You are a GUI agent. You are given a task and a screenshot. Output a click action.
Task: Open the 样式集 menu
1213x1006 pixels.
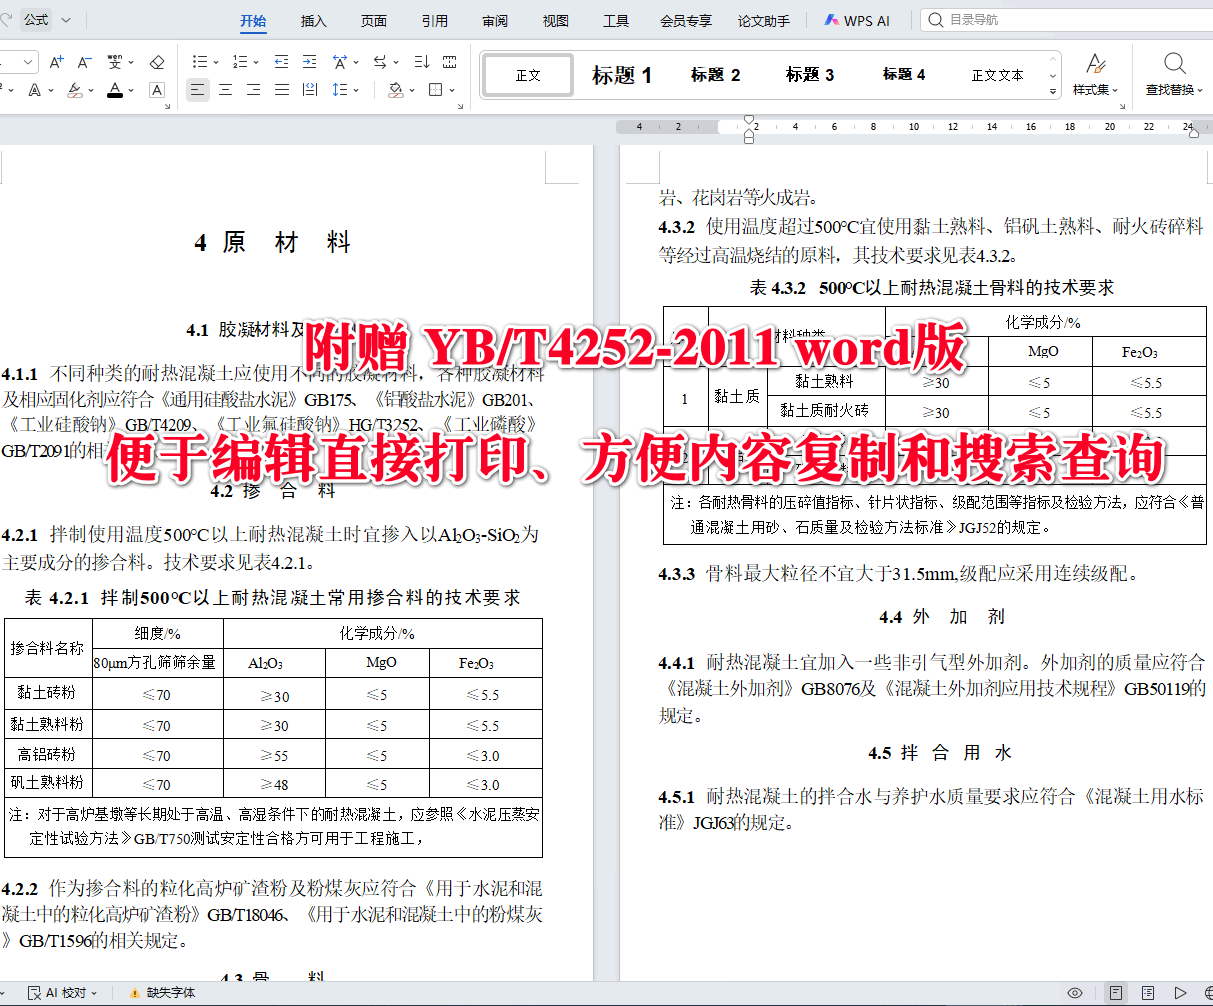1096,75
